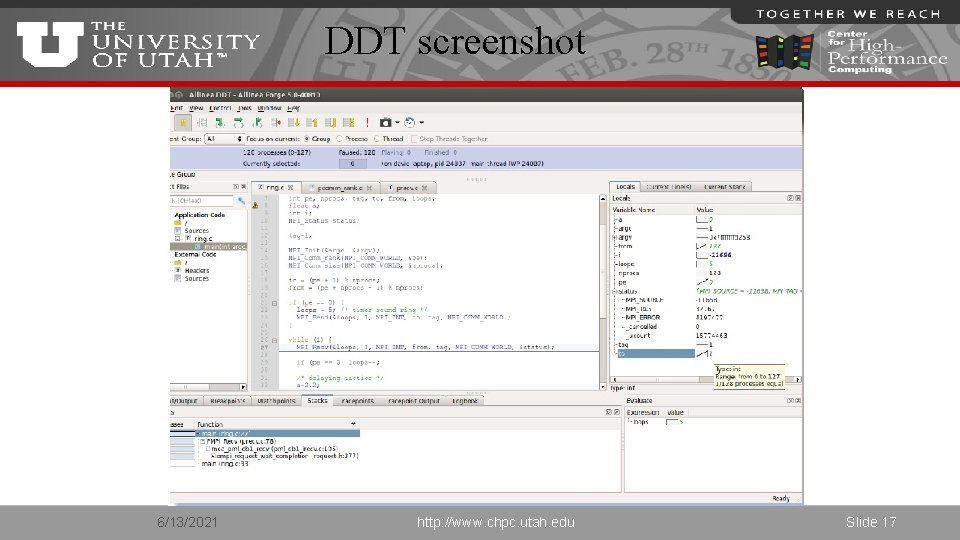Click the Step Out green arrow icon
This screenshot has height=540, width=960.
[257, 122]
